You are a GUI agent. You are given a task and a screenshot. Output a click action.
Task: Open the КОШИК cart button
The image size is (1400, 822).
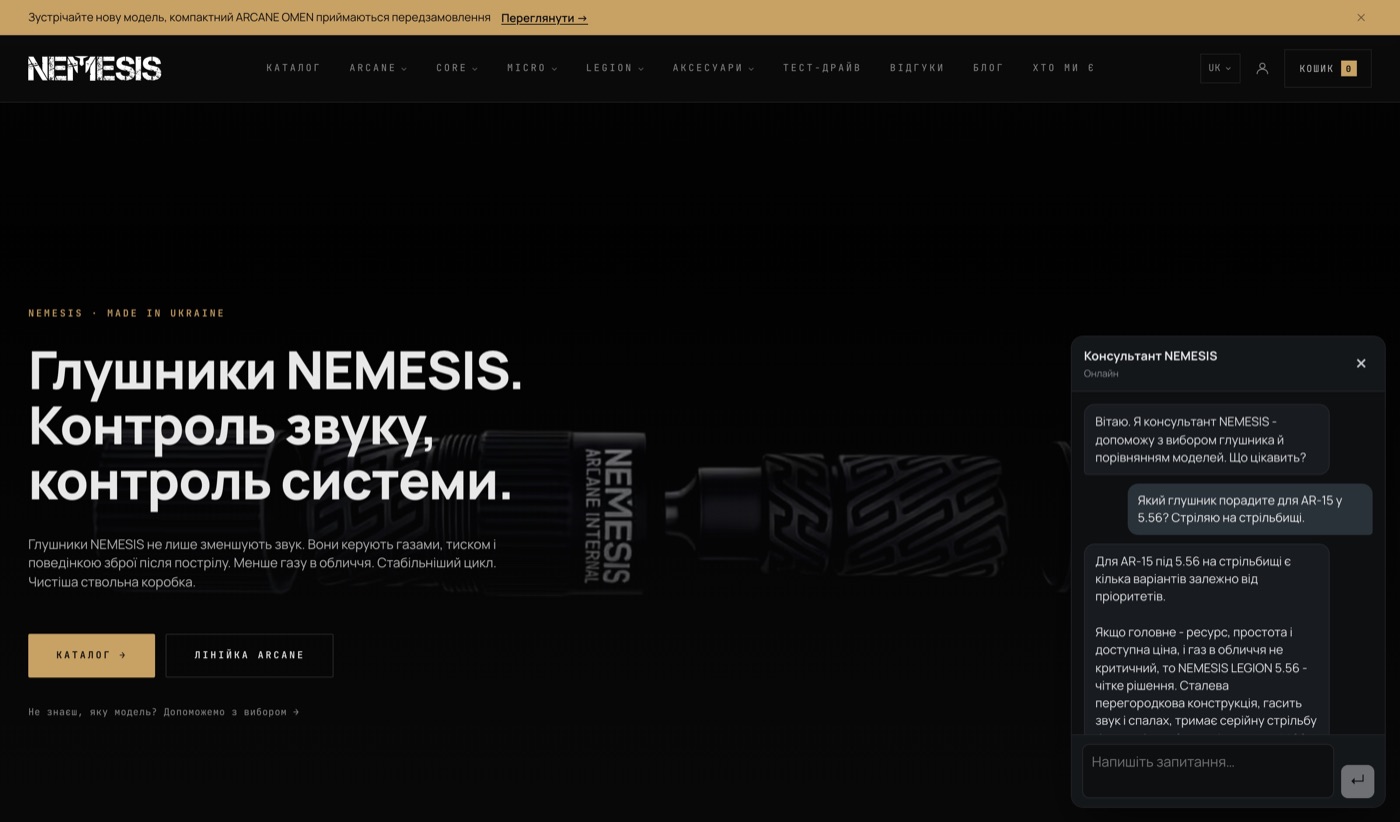pyautogui.click(x=1327, y=68)
